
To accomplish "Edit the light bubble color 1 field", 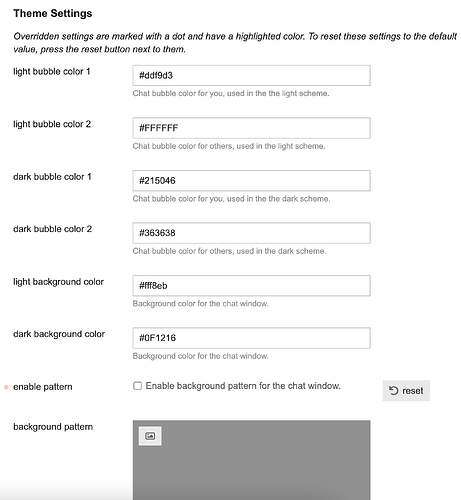I will [251, 75].
